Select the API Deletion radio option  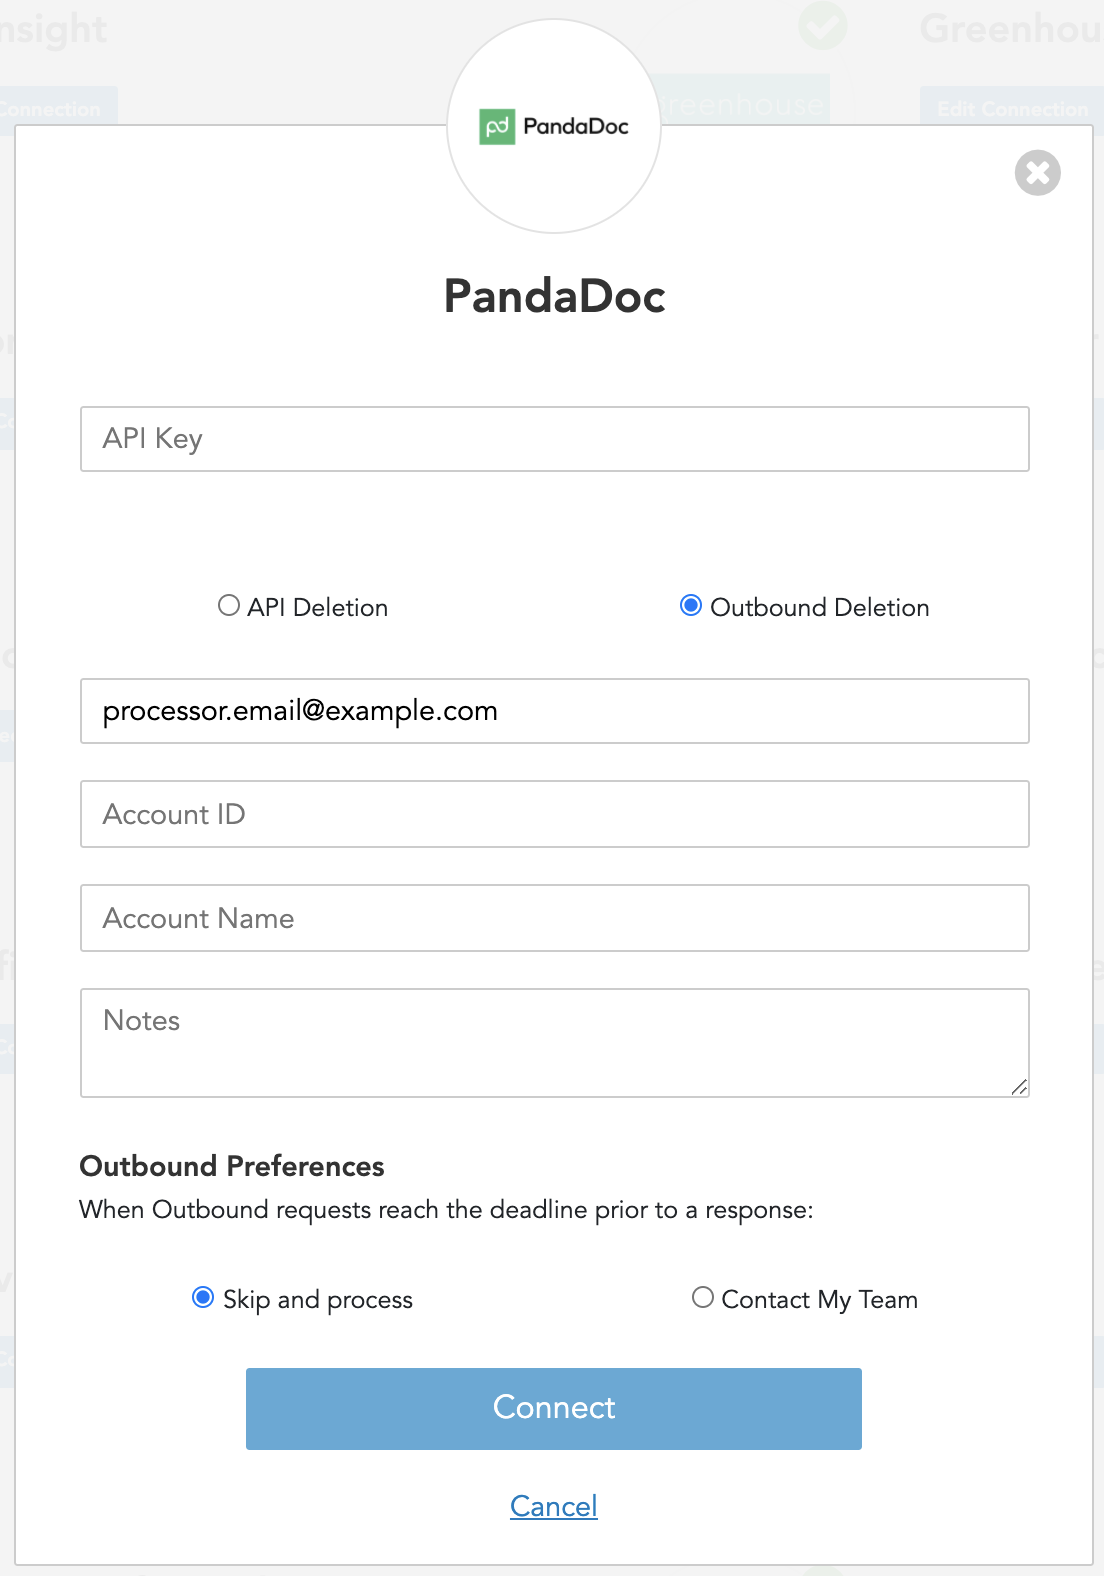(229, 606)
